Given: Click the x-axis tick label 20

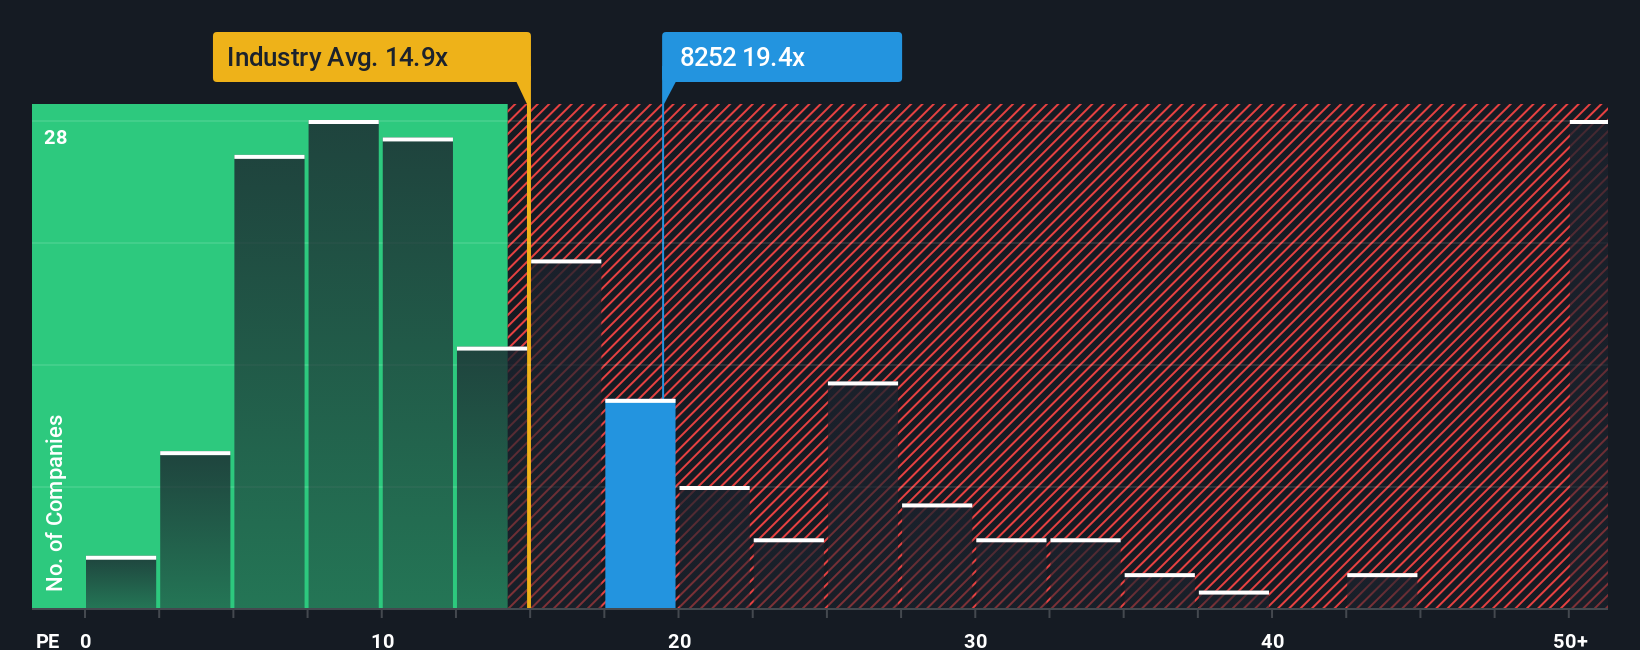Looking at the screenshot, I should 679,640.
